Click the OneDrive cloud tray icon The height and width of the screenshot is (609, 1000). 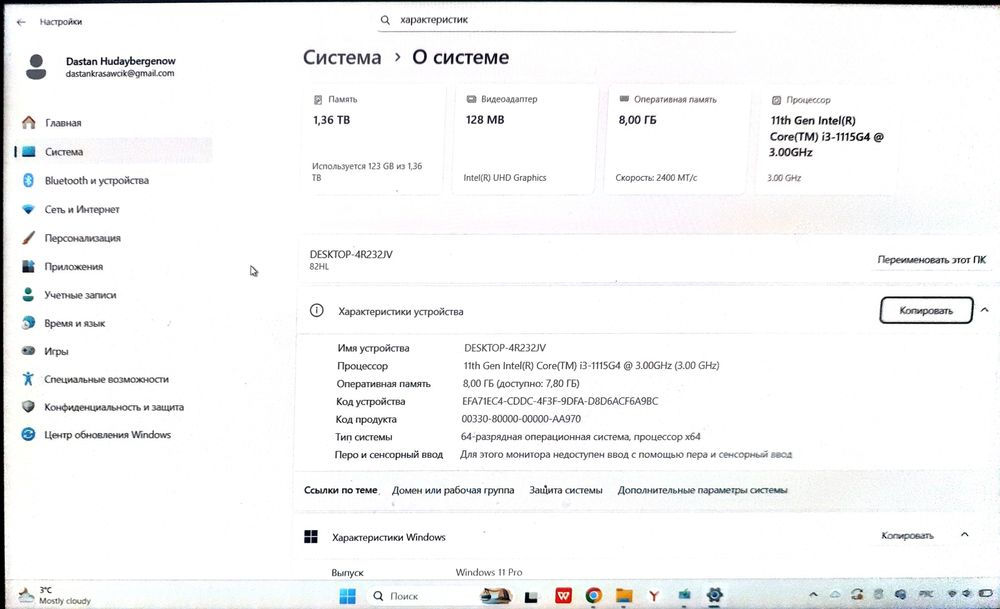pos(835,594)
